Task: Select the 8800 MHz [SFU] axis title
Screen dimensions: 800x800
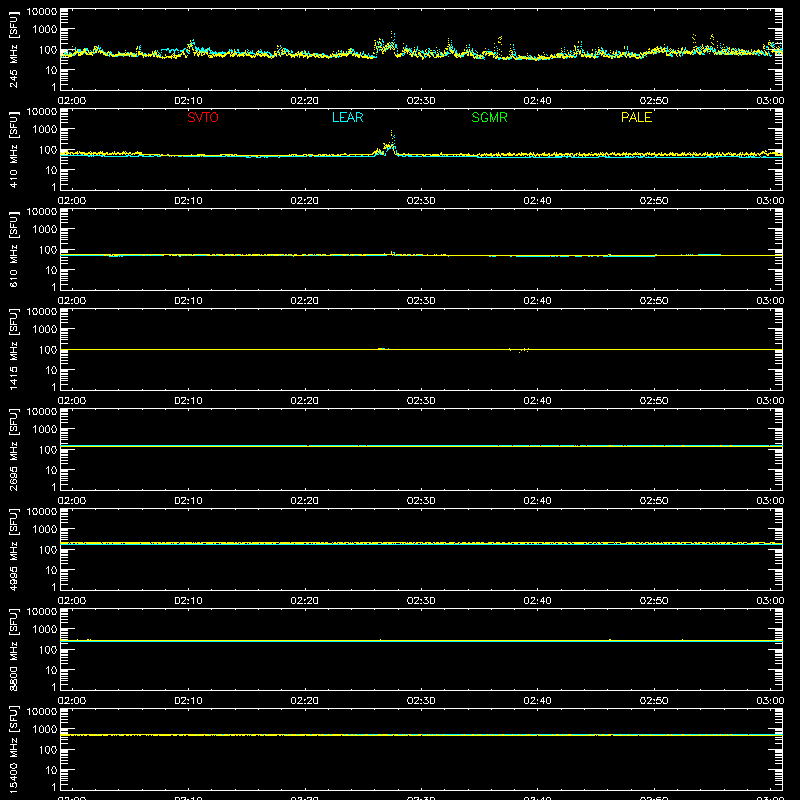Action: pos(13,650)
